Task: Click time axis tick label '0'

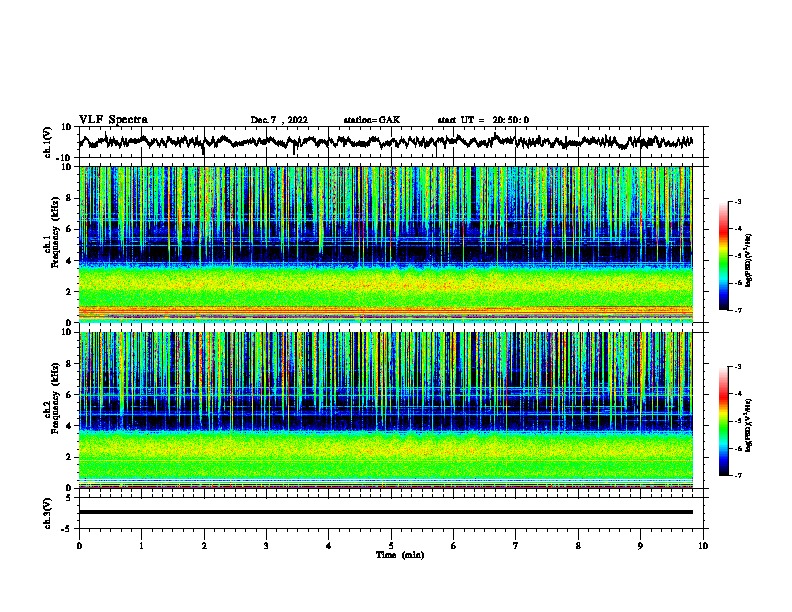Action: point(79,545)
